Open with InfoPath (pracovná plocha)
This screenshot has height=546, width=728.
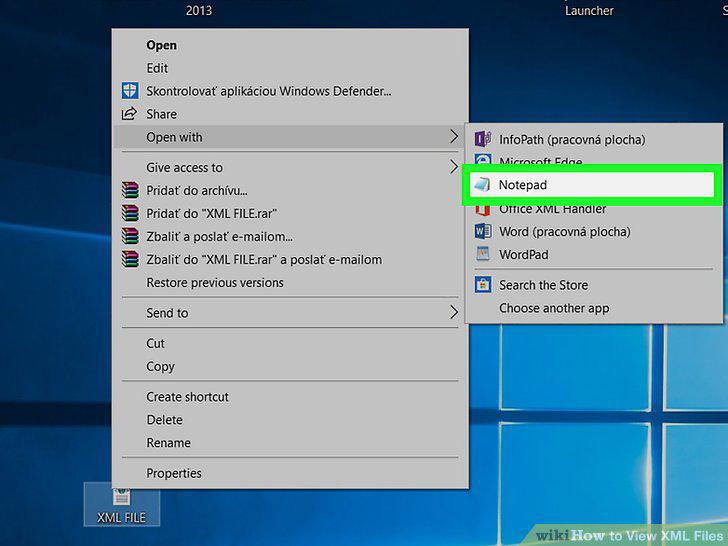pos(594,139)
